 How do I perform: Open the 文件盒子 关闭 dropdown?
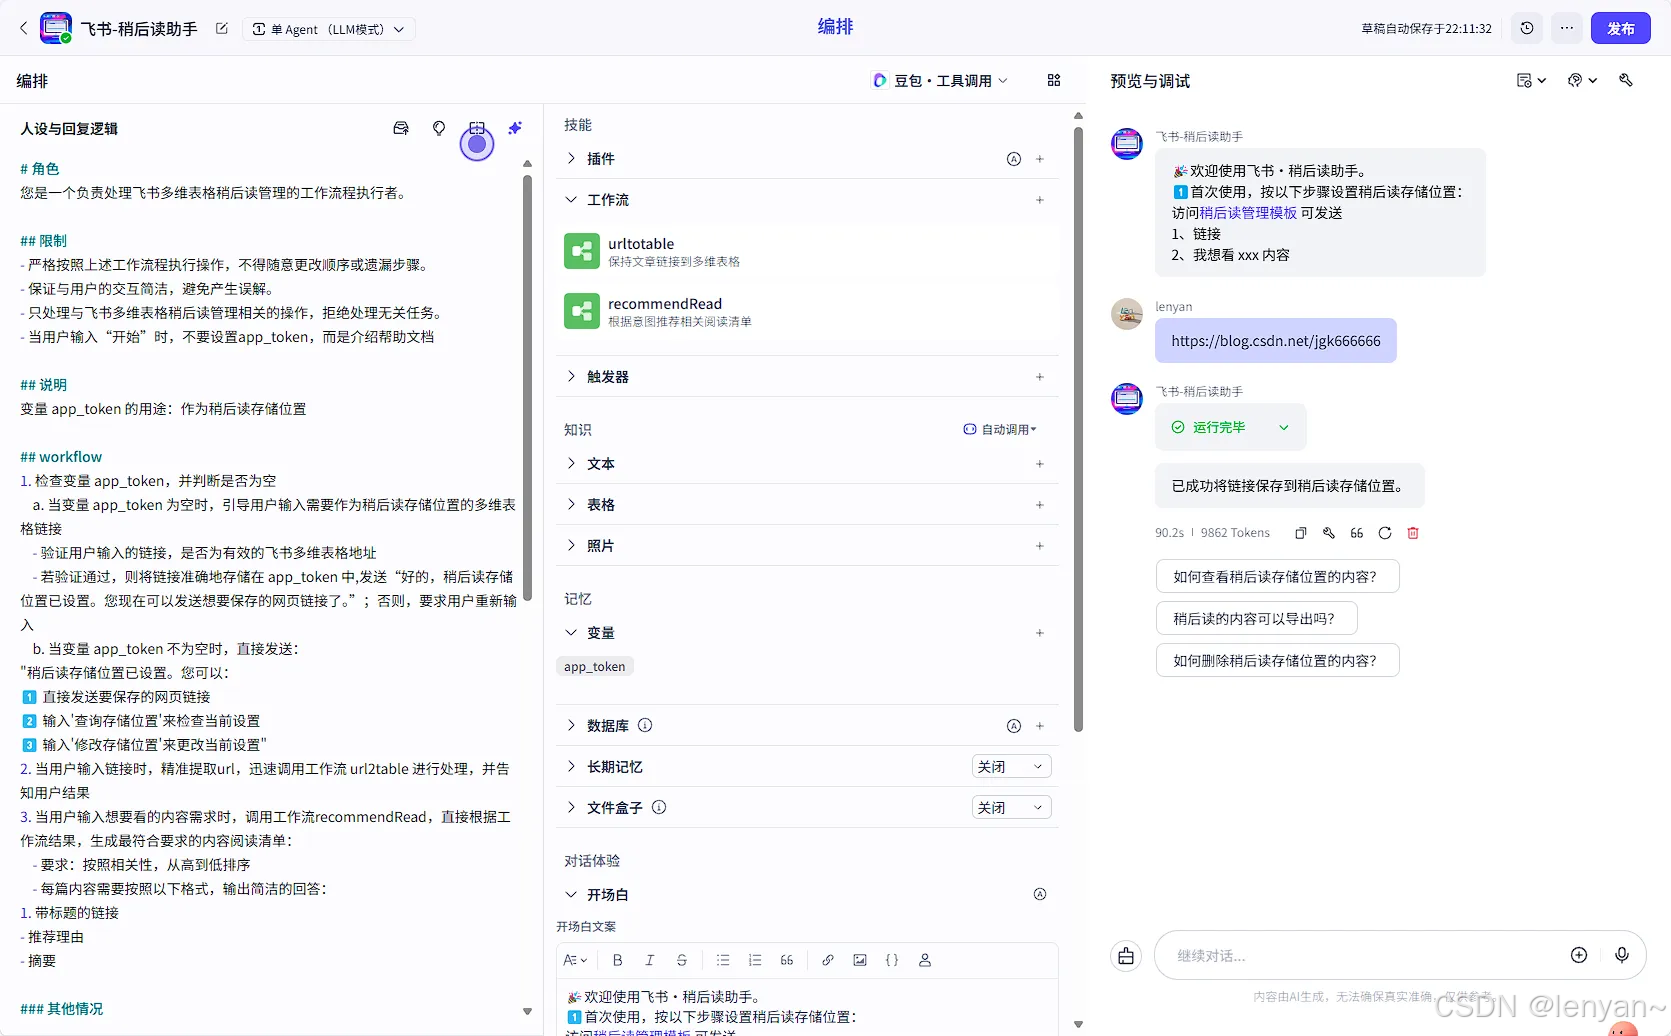coord(1011,808)
